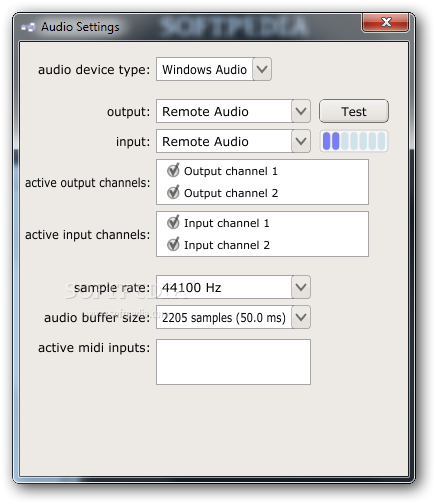Open the audio device type dropdown arrow
The height and width of the screenshot is (504, 436).
262,69
